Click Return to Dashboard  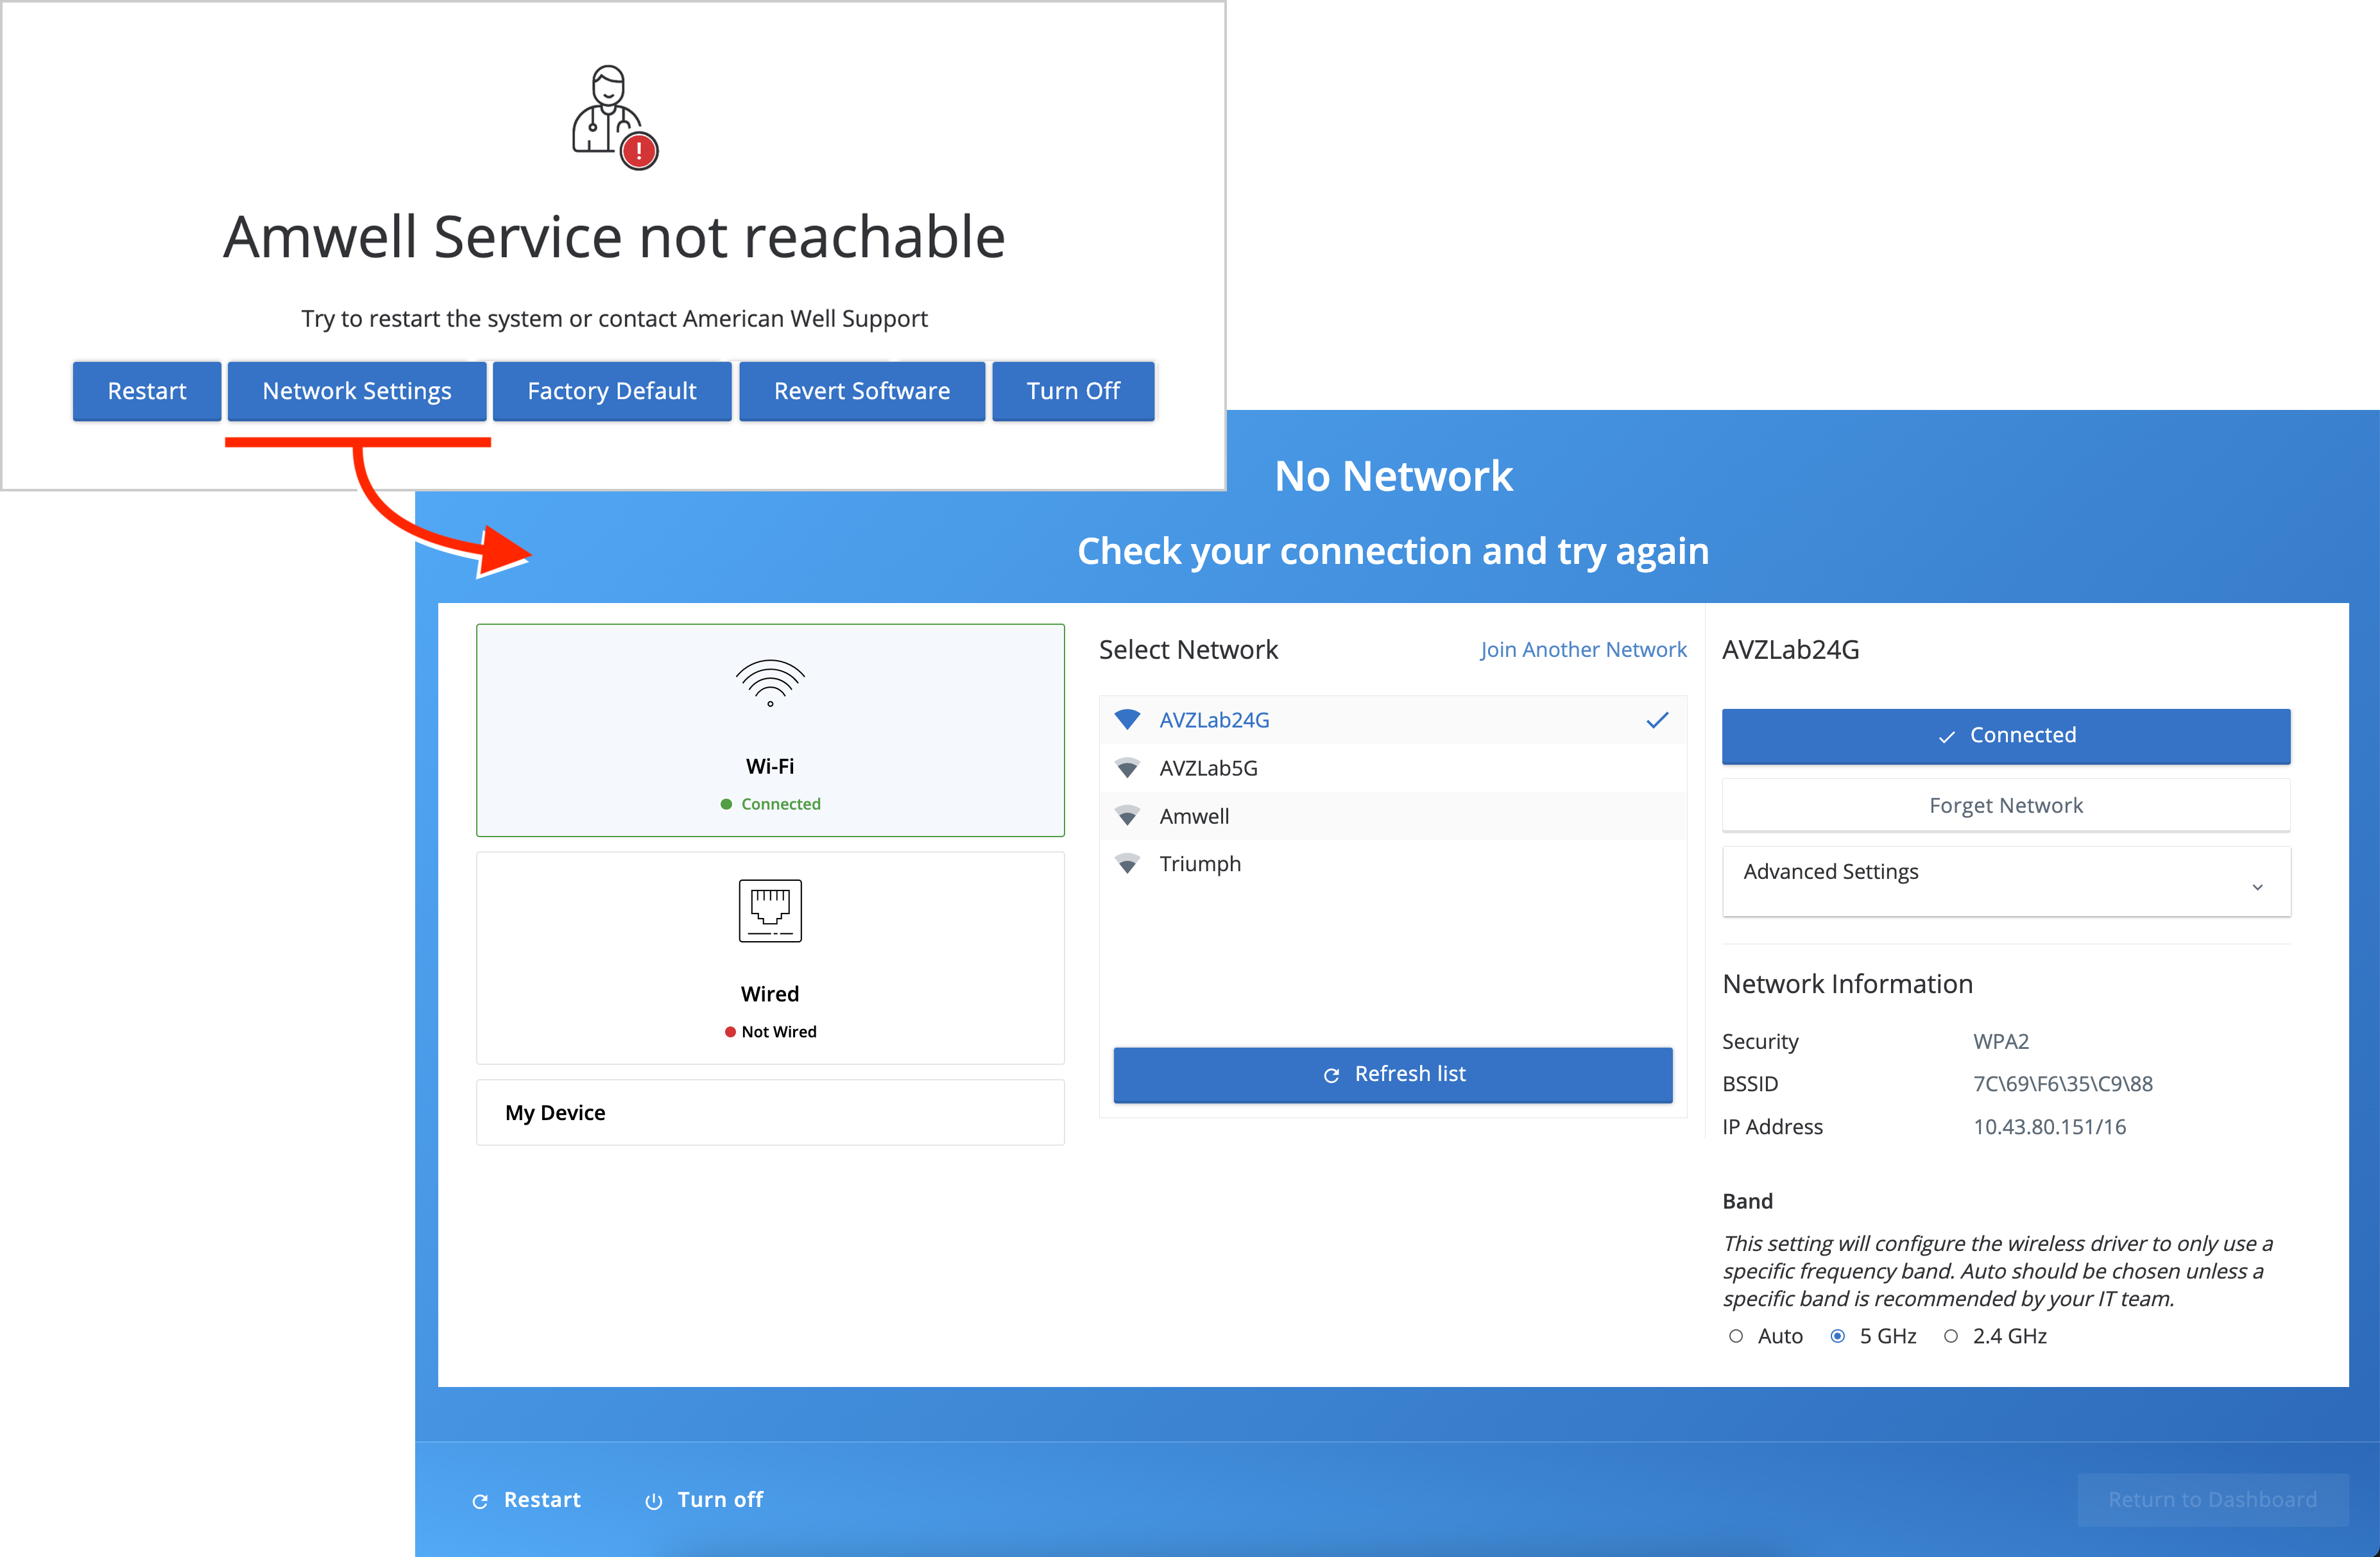click(x=2212, y=1500)
